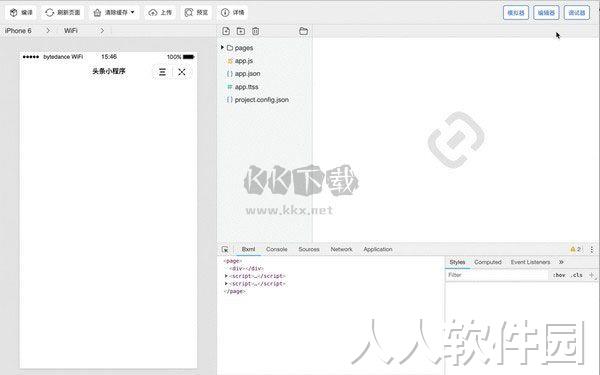This screenshot has width=600, height=375.
Task: Open the Details (详情) info button
Action: pyautogui.click(x=232, y=13)
